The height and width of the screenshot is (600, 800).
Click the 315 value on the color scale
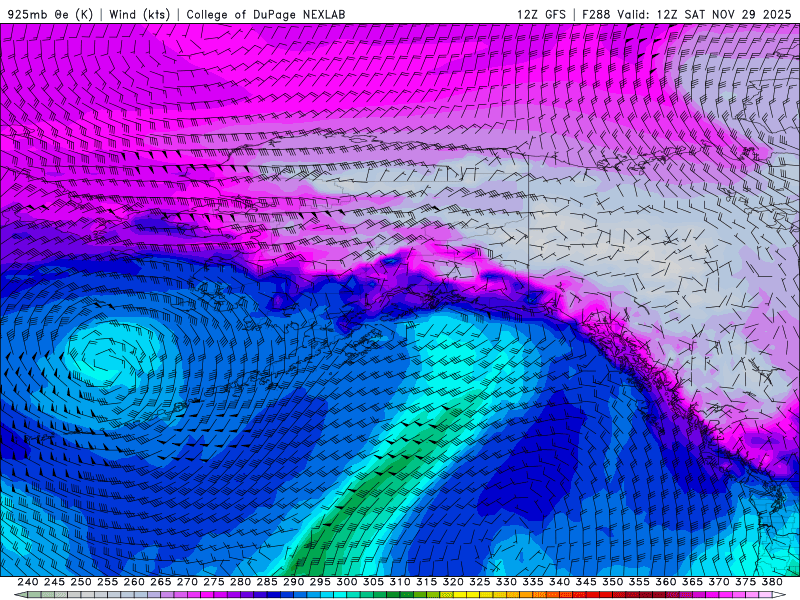[x=426, y=582]
